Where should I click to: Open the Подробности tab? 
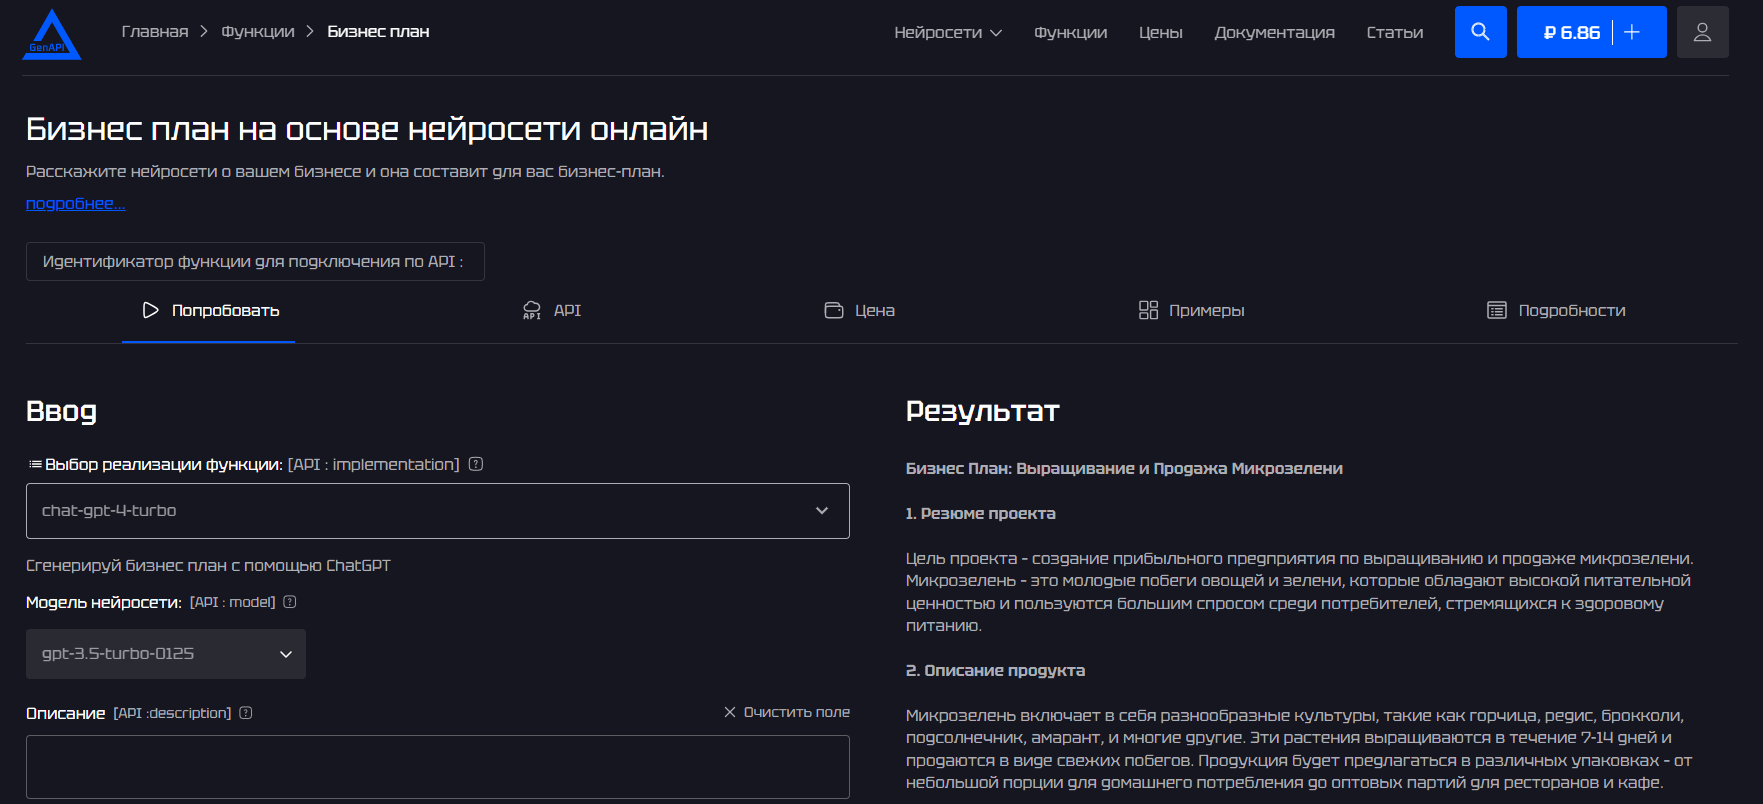[1556, 310]
